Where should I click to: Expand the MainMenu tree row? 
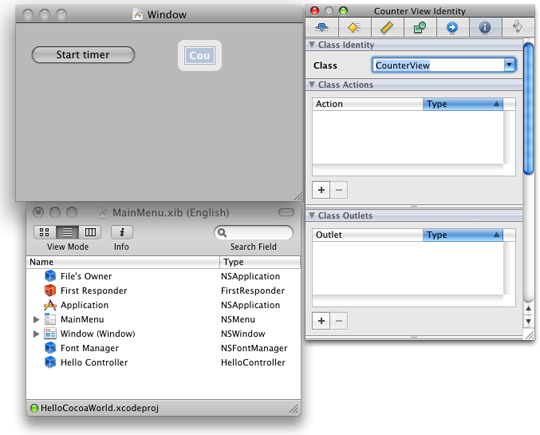[36, 319]
